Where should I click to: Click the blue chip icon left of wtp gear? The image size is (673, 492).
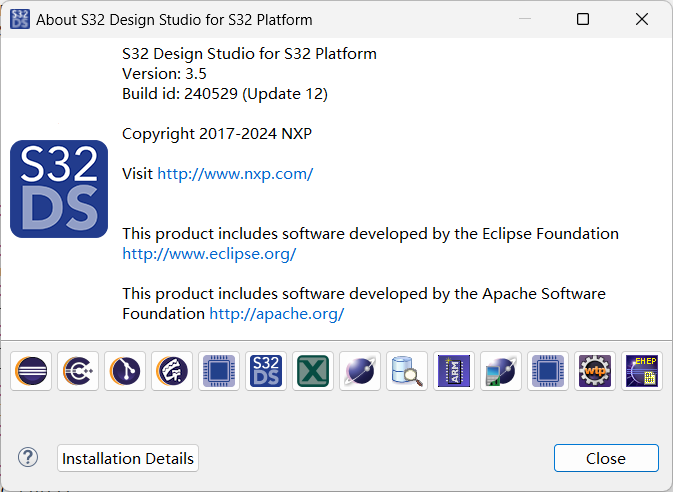tap(548, 371)
